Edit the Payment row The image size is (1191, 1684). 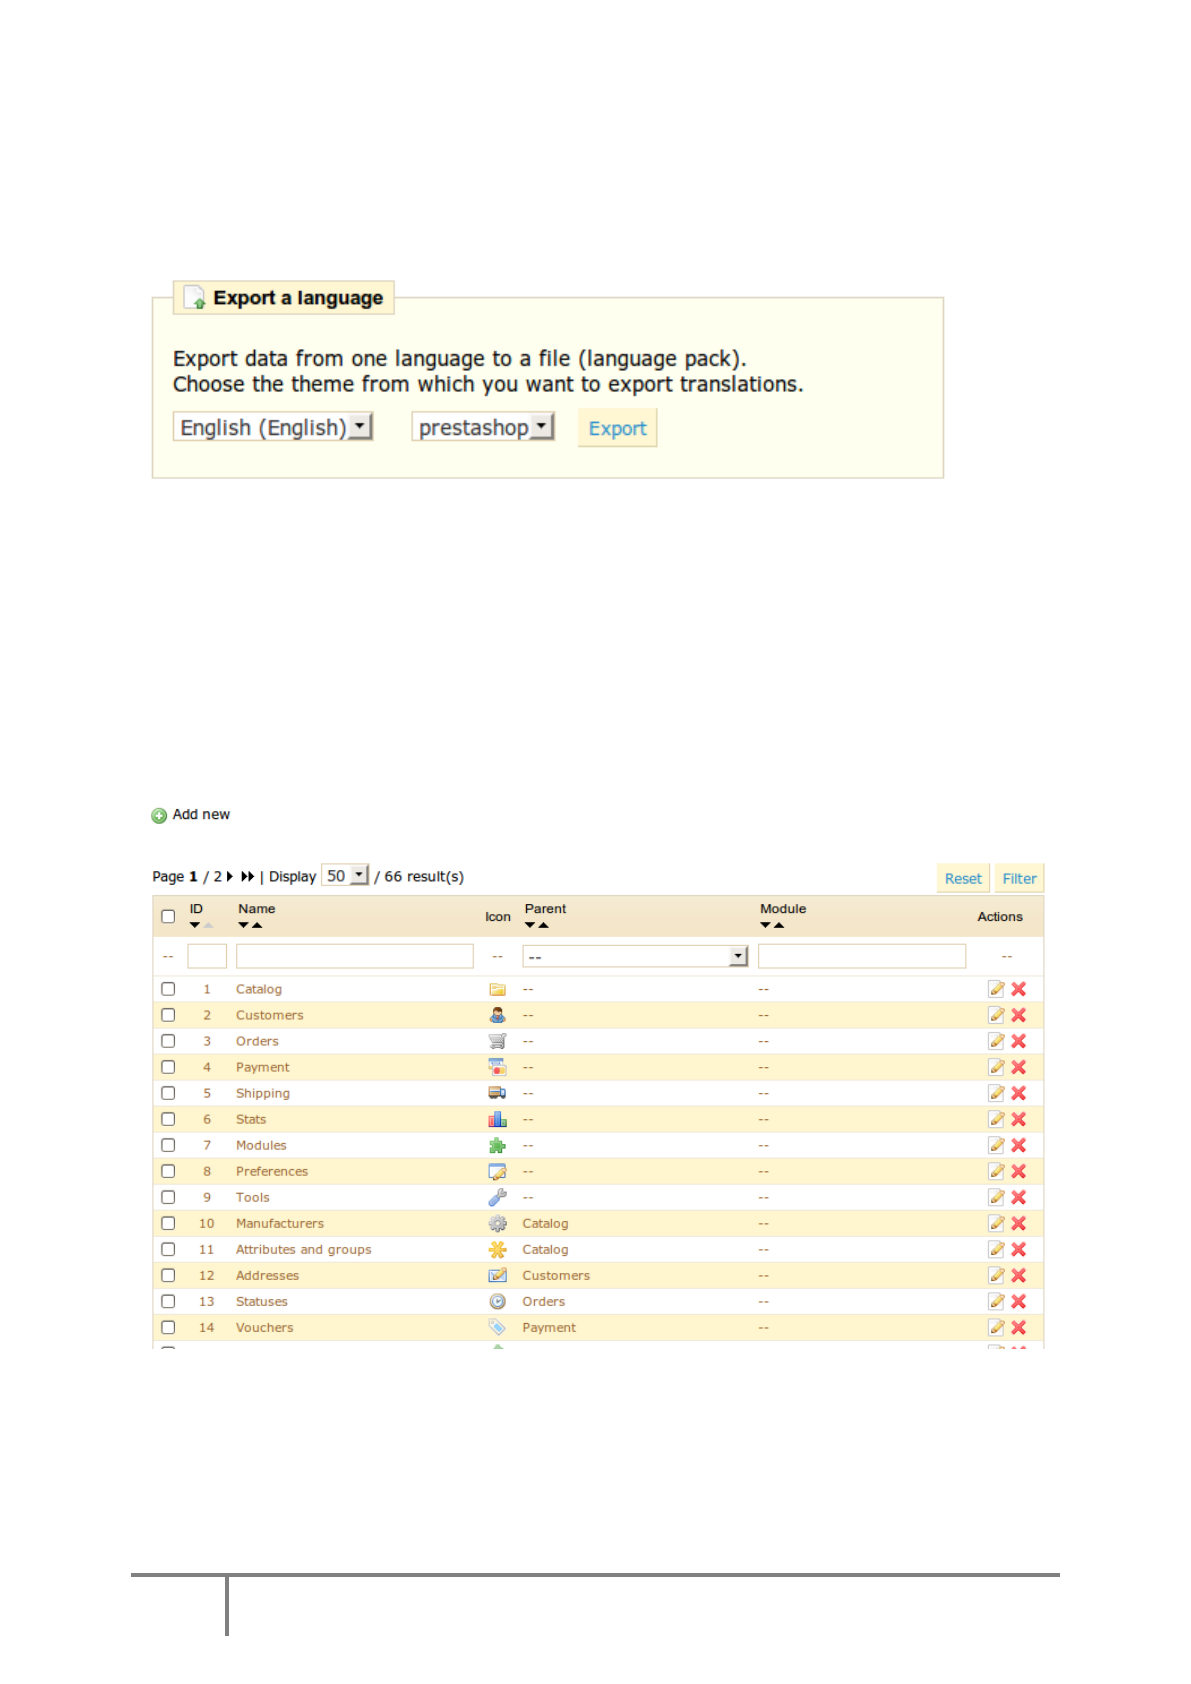tap(996, 1067)
